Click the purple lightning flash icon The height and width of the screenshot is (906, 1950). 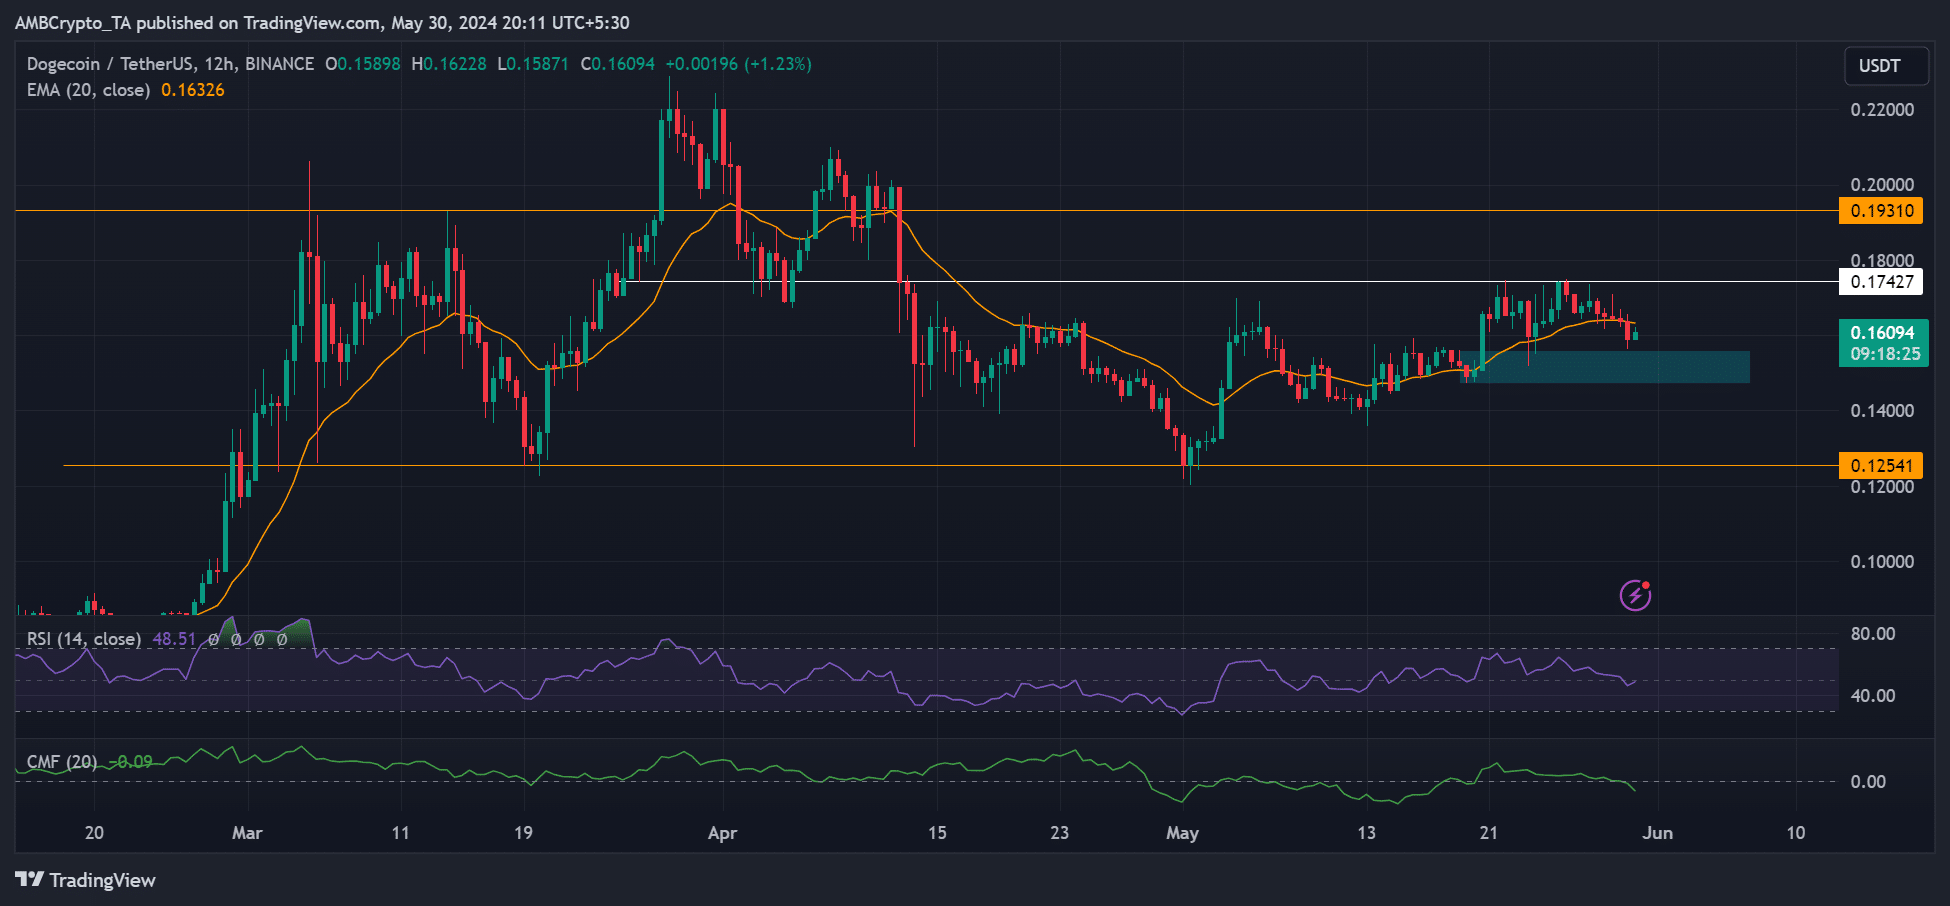click(x=1636, y=596)
